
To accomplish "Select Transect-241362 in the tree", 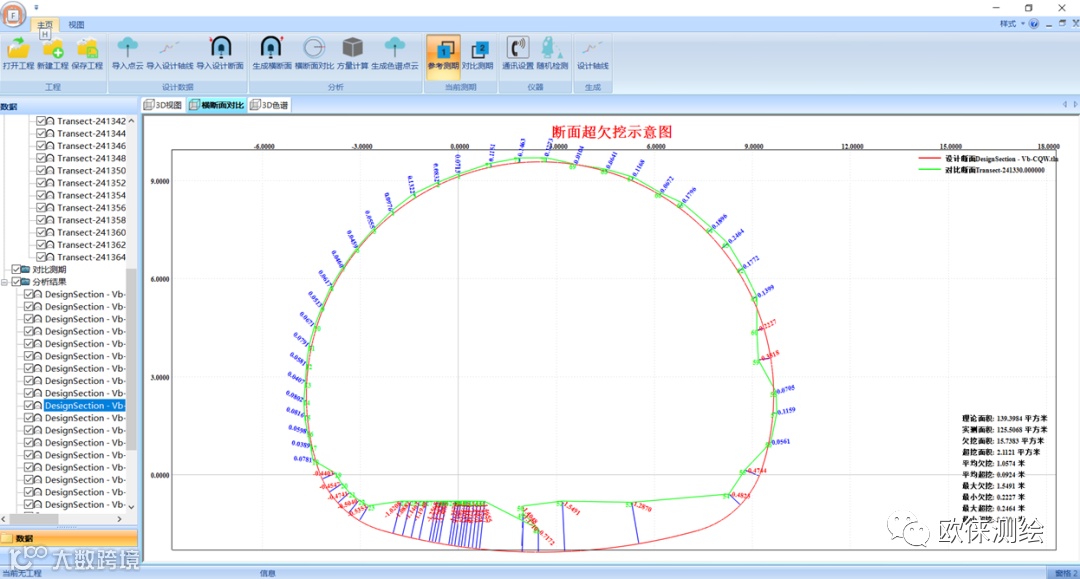I will click(91, 245).
